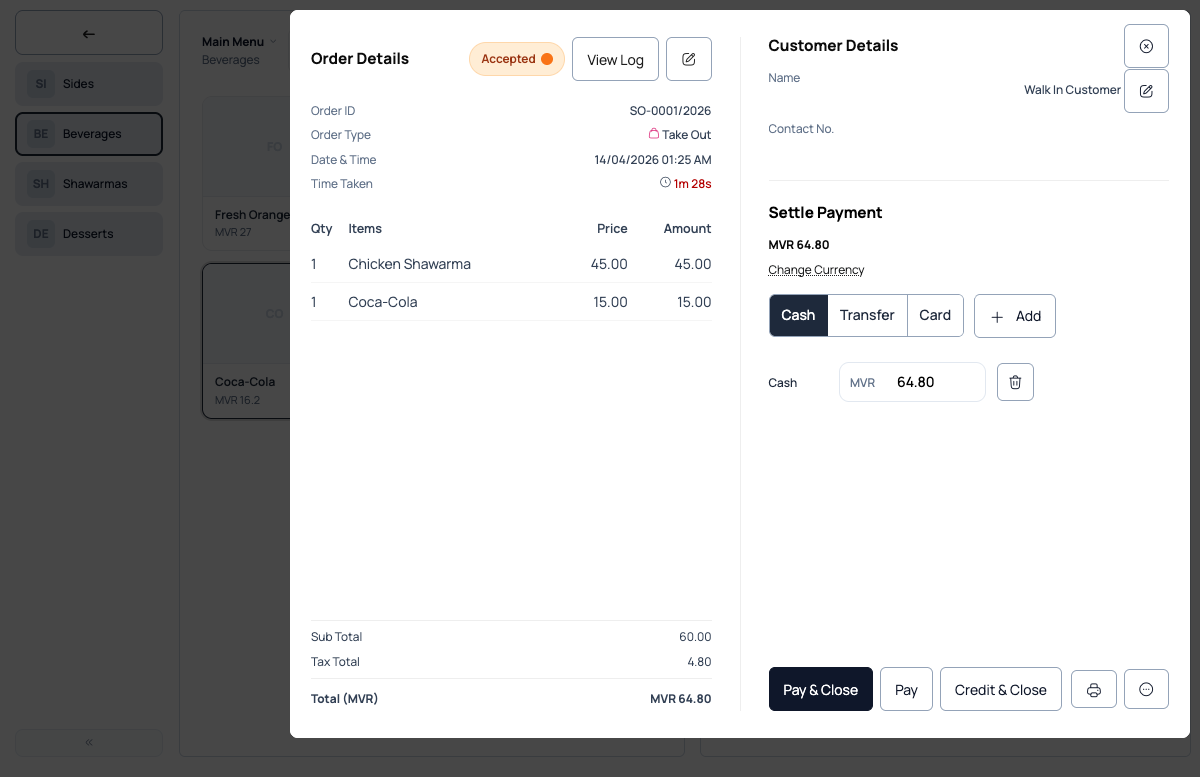This screenshot has height=777, width=1200.
Task: Click the order ID SO-0001/2026
Action: pos(670,111)
